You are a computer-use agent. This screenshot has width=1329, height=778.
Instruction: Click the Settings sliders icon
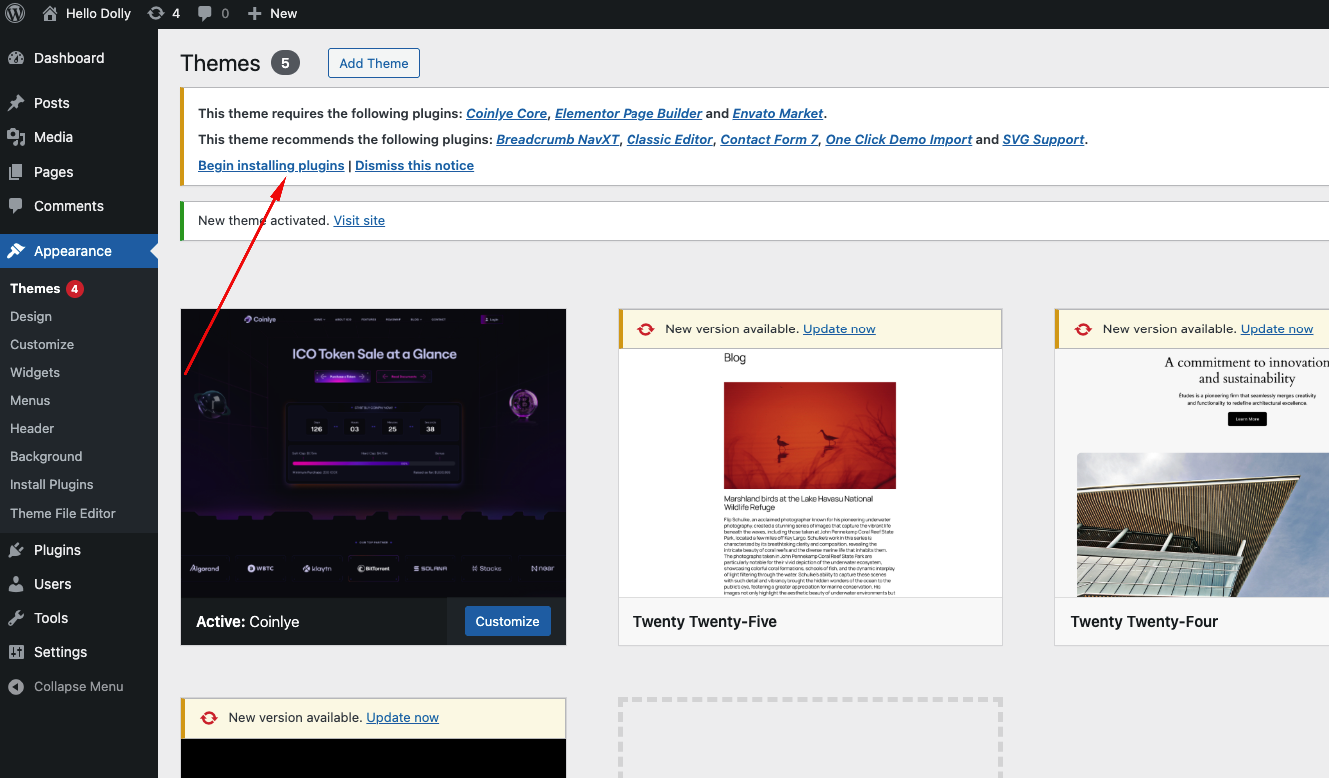pyautogui.click(x=16, y=652)
